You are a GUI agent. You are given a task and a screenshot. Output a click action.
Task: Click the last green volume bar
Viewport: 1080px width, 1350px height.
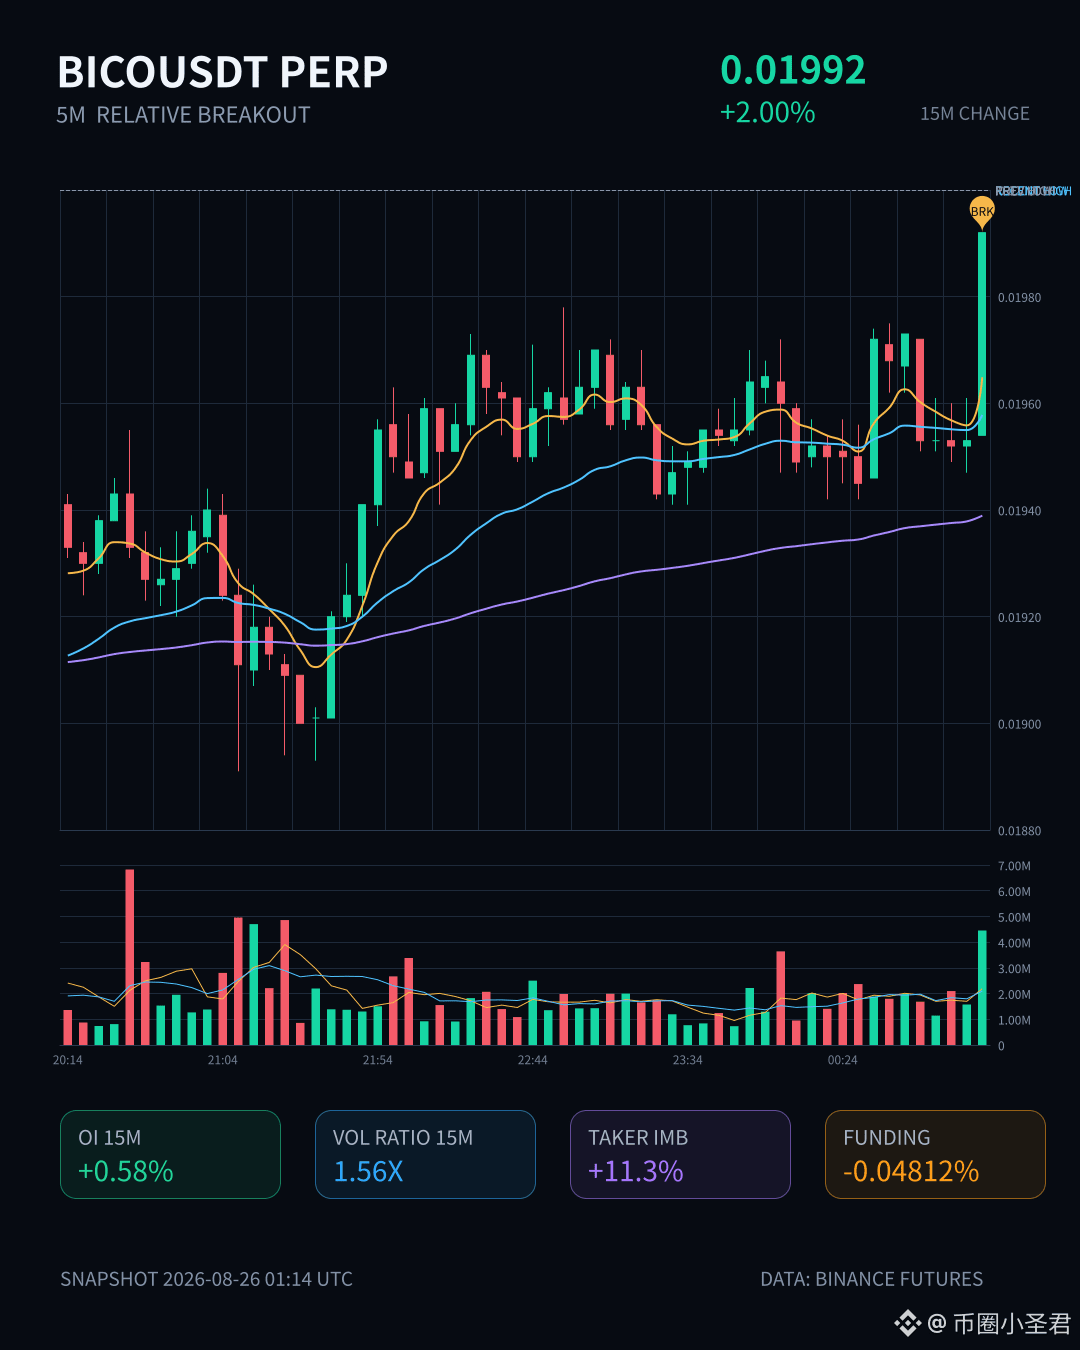982,988
